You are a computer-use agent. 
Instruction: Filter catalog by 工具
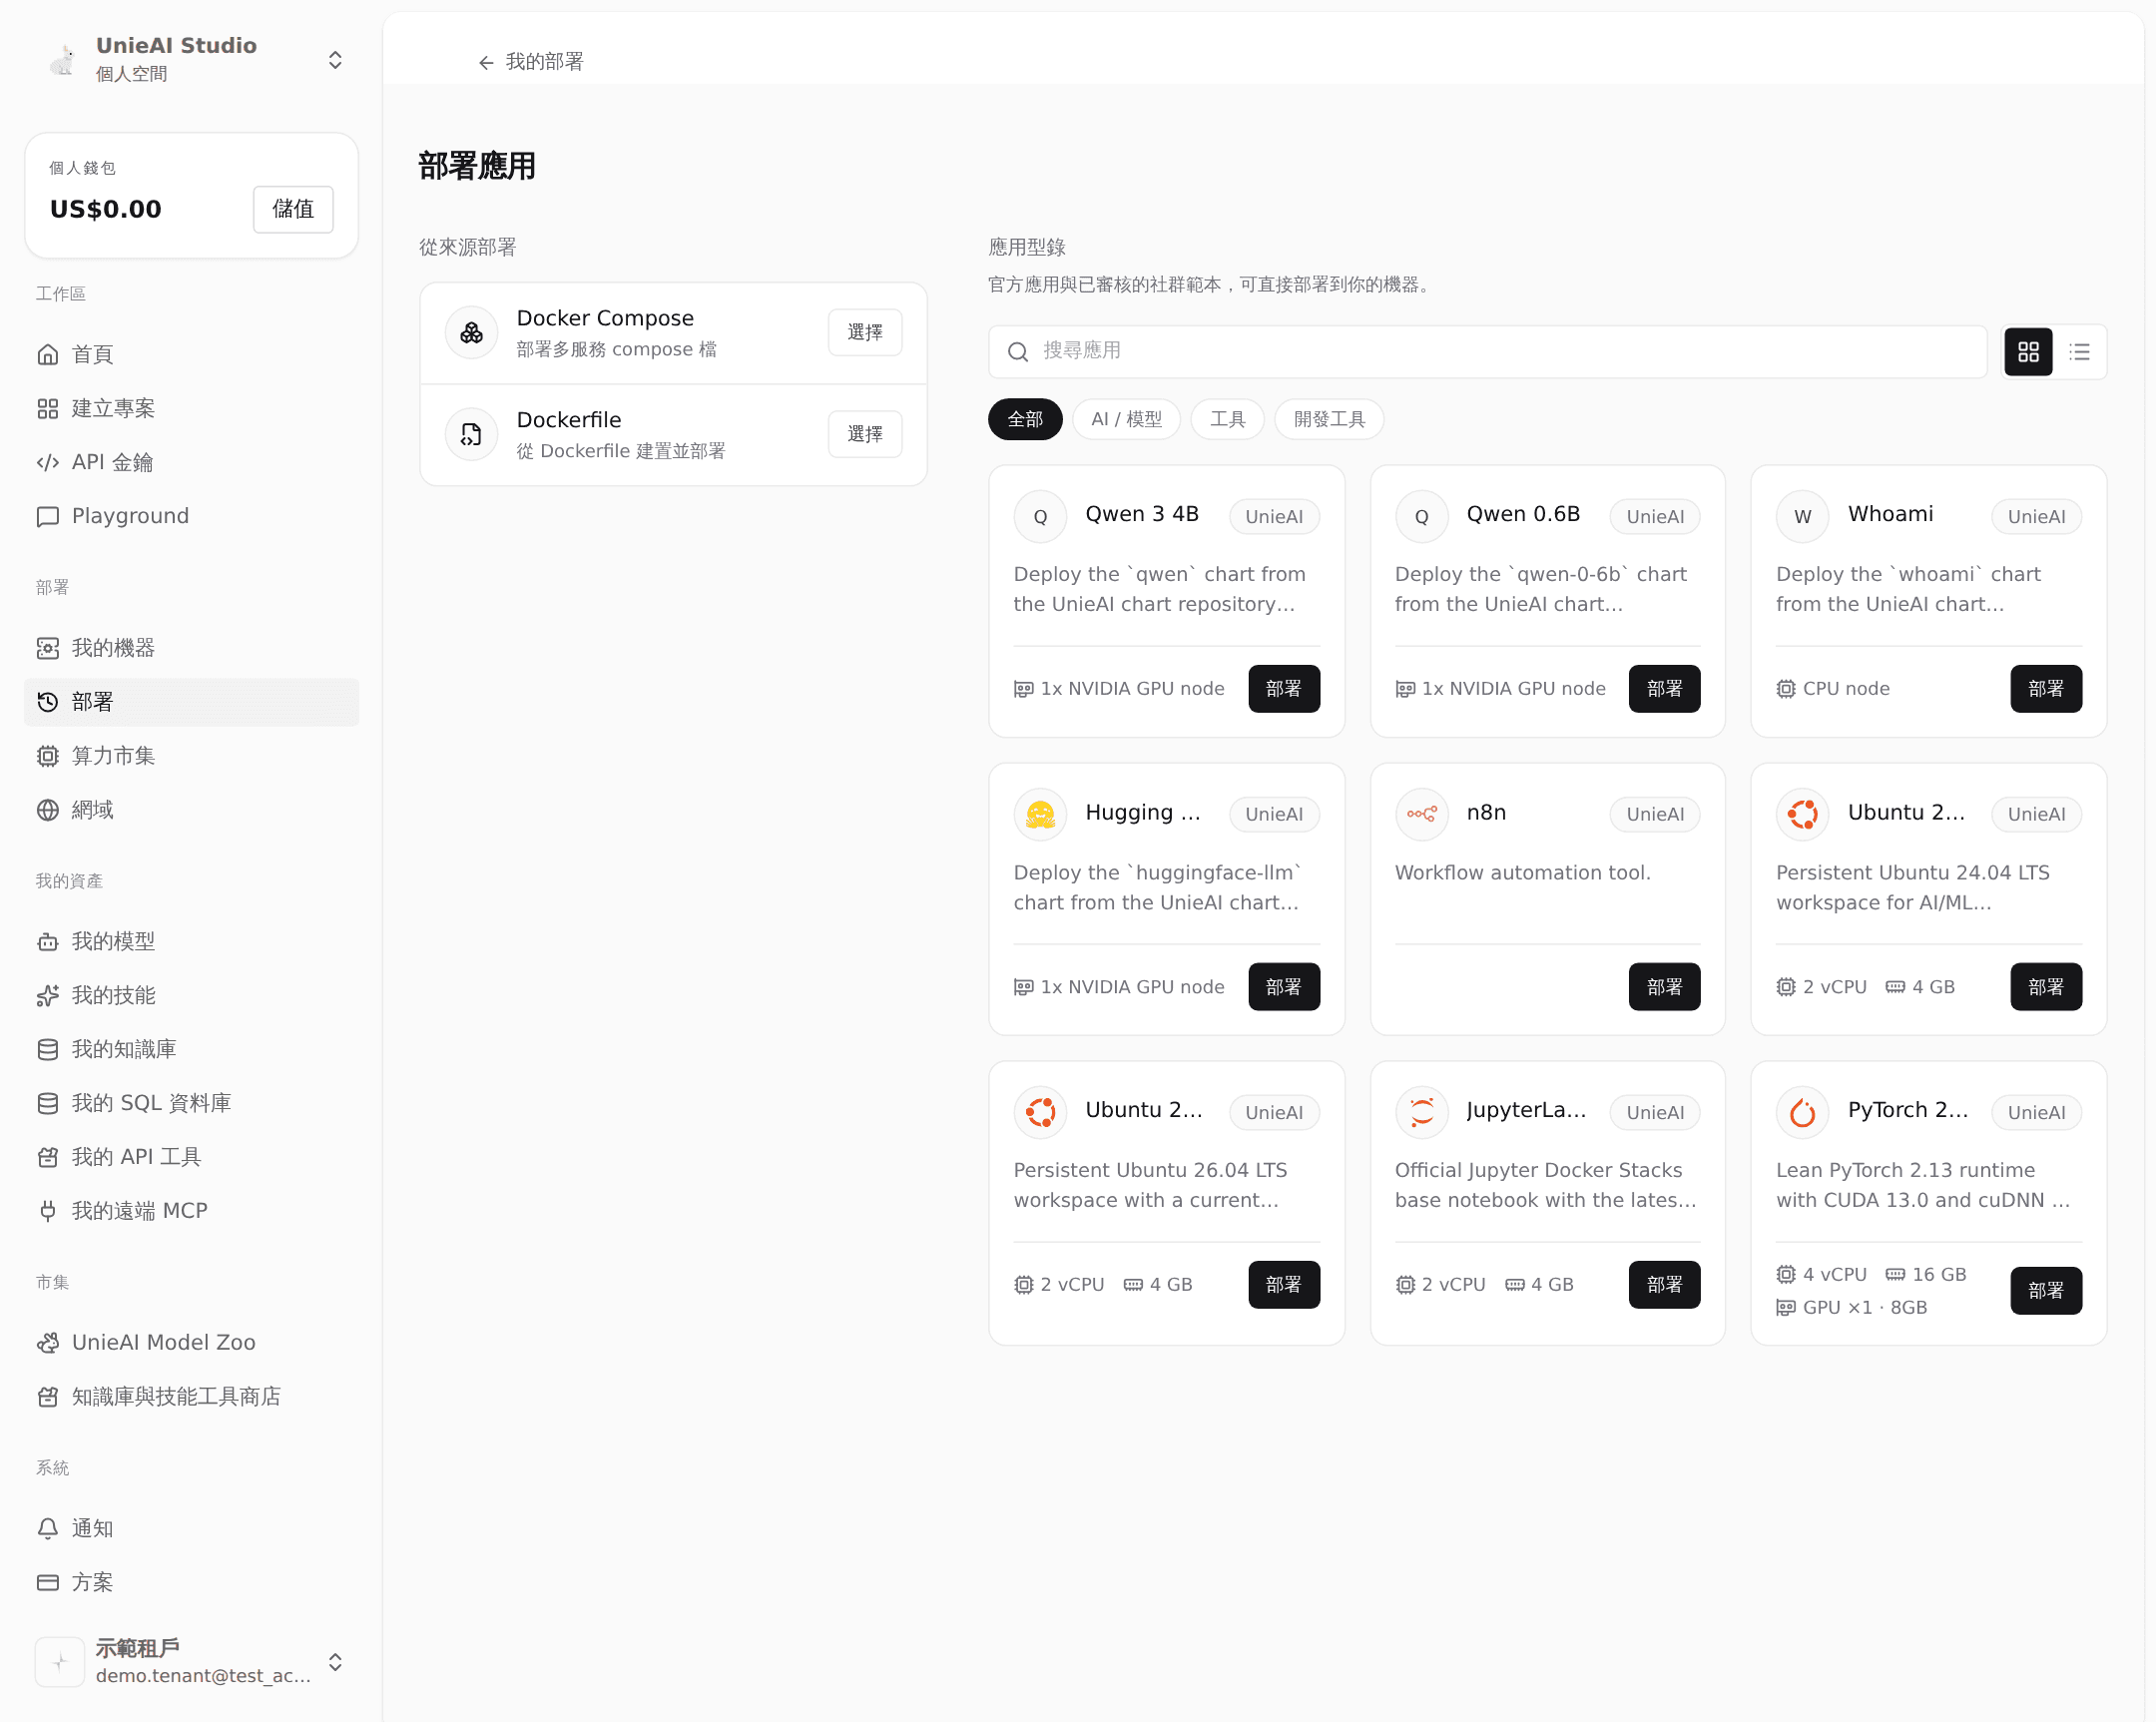1227,419
